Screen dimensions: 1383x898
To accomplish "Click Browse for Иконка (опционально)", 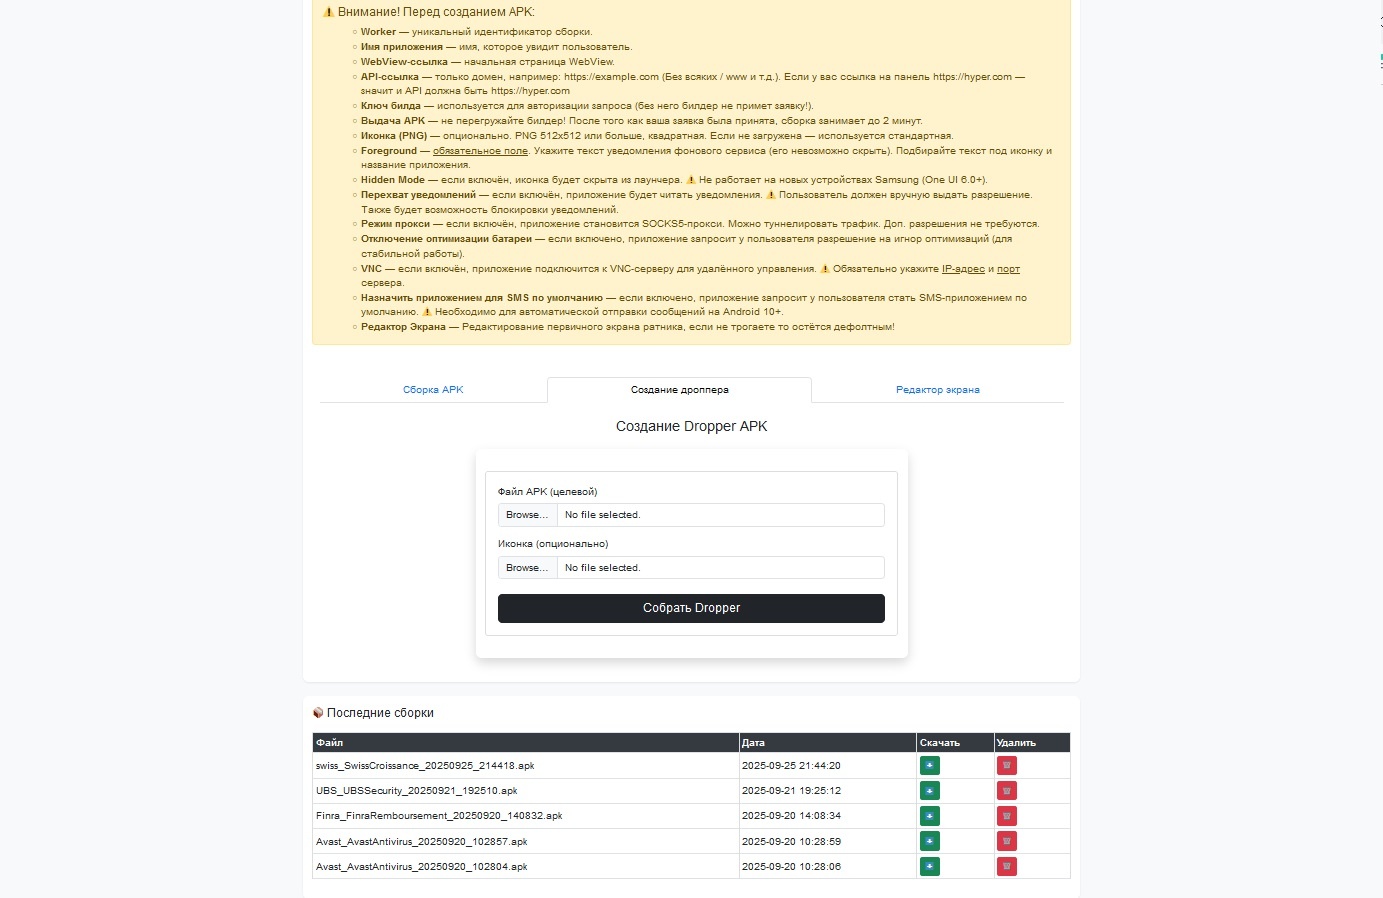I will [527, 568].
